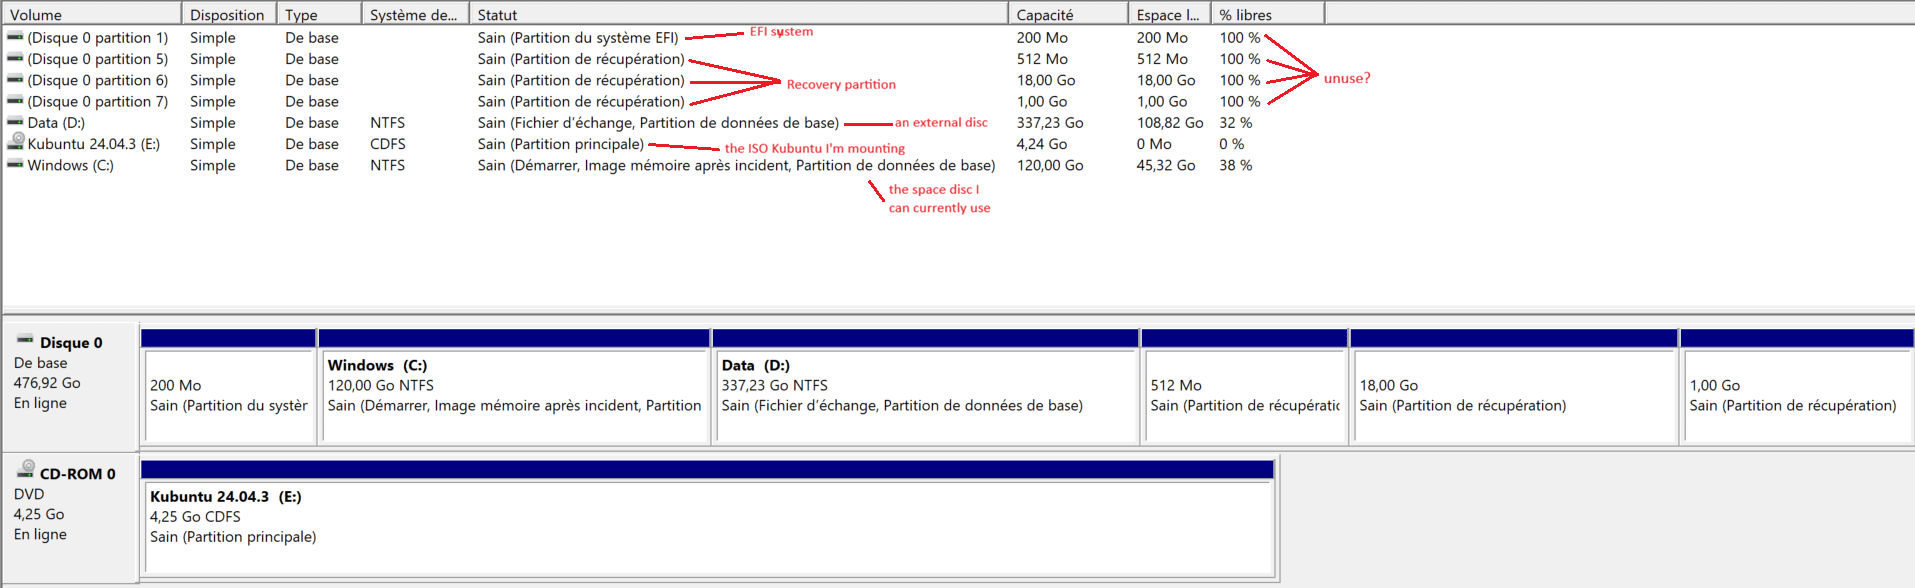Select the Disque 0 partition 5 drive icon
The width and height of the screenshot is (1915, 588).
point(15,58)
